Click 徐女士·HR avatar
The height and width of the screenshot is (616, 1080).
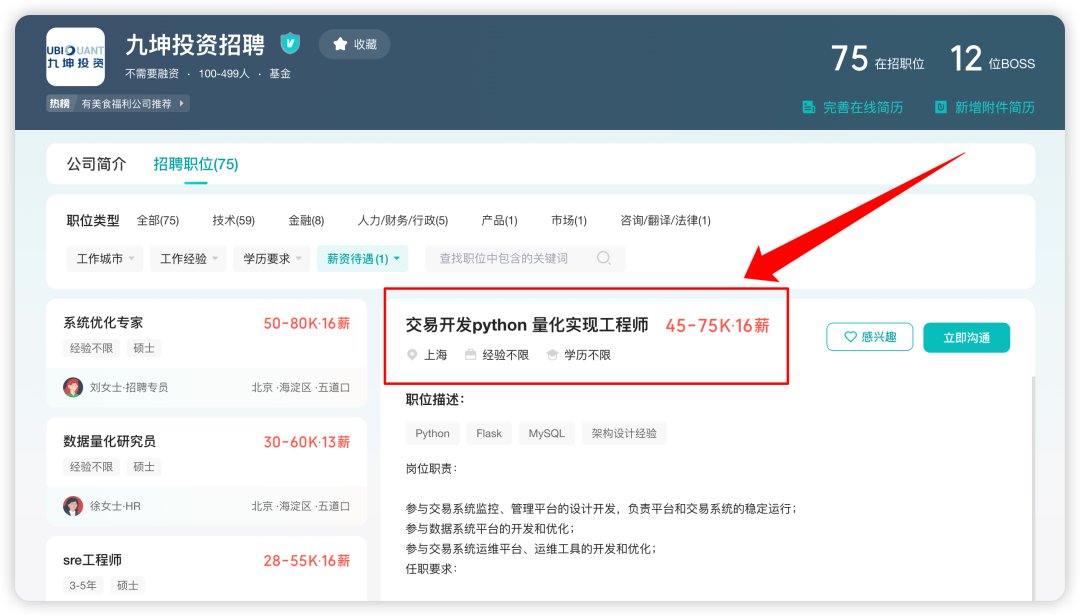tap(72, 506)
